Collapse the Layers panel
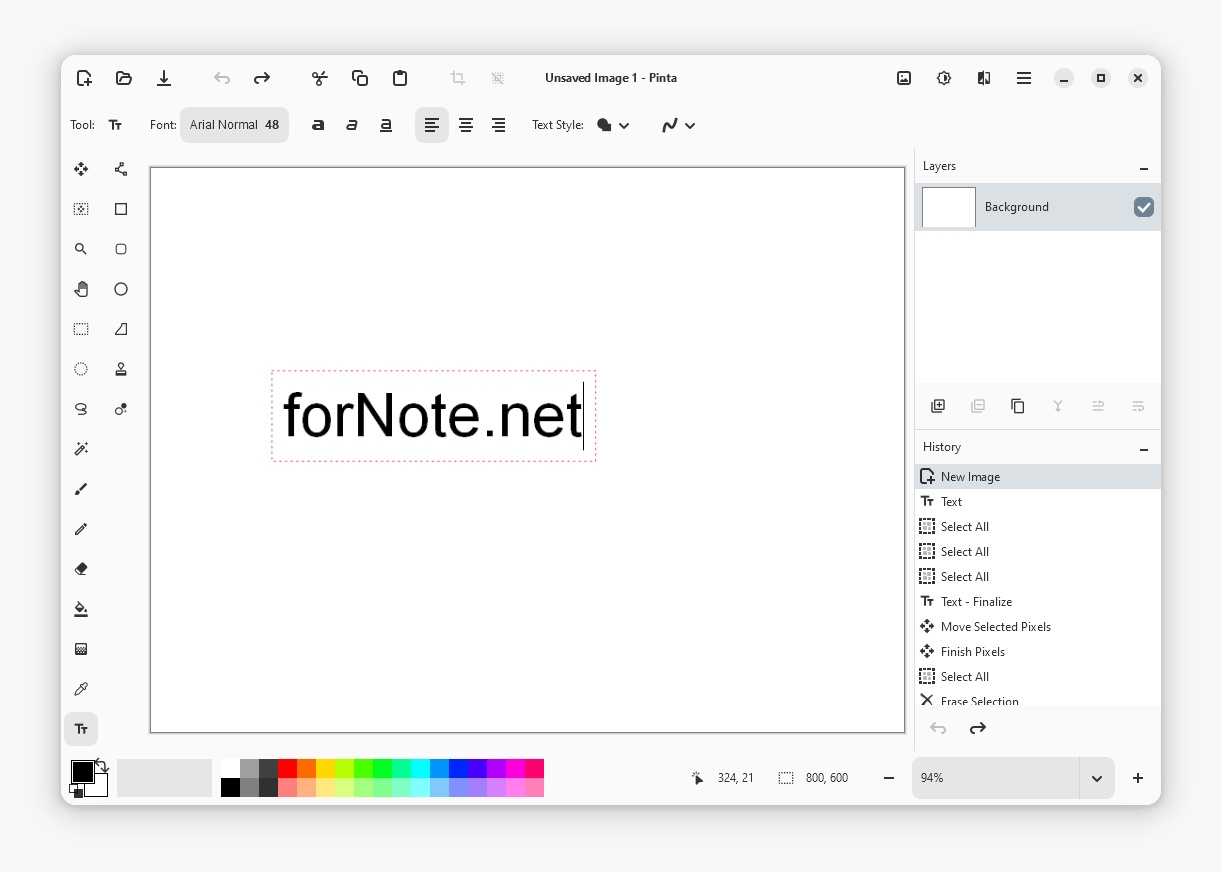 1144,167
